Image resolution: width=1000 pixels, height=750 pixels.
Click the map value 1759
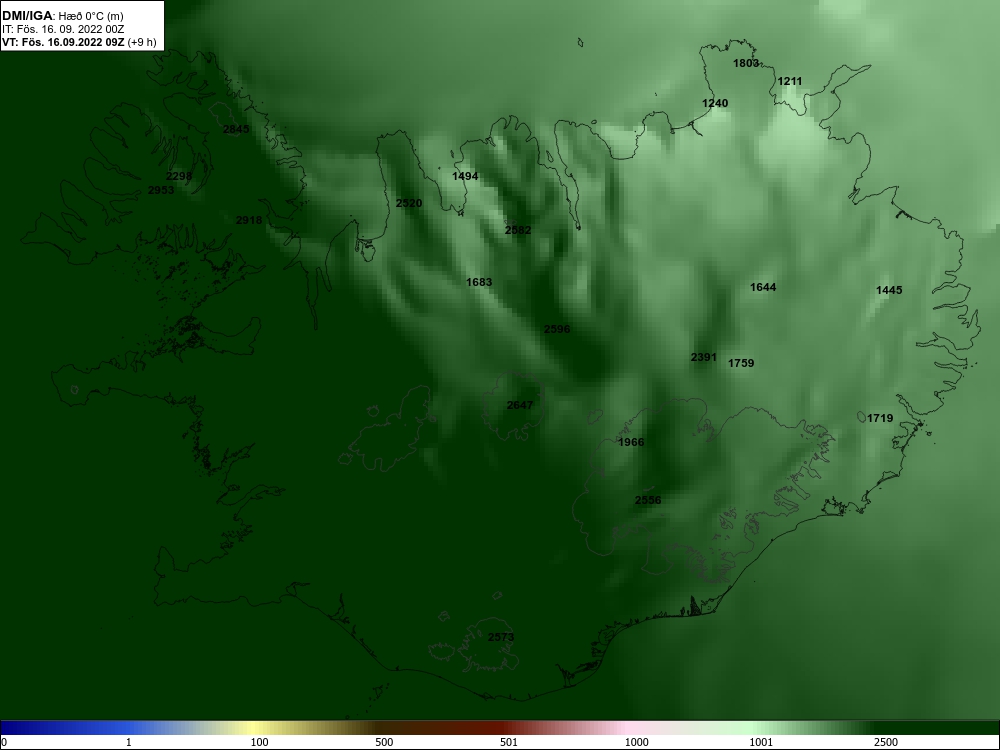[741, 364]
